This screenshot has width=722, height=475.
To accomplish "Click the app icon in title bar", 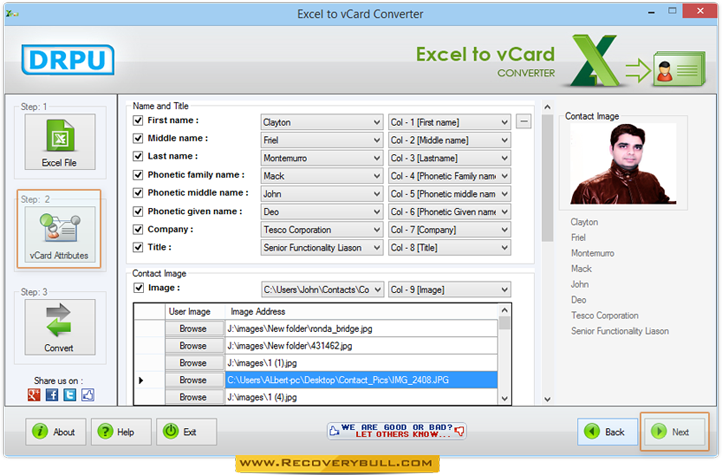I will click(x=11, y=14).
